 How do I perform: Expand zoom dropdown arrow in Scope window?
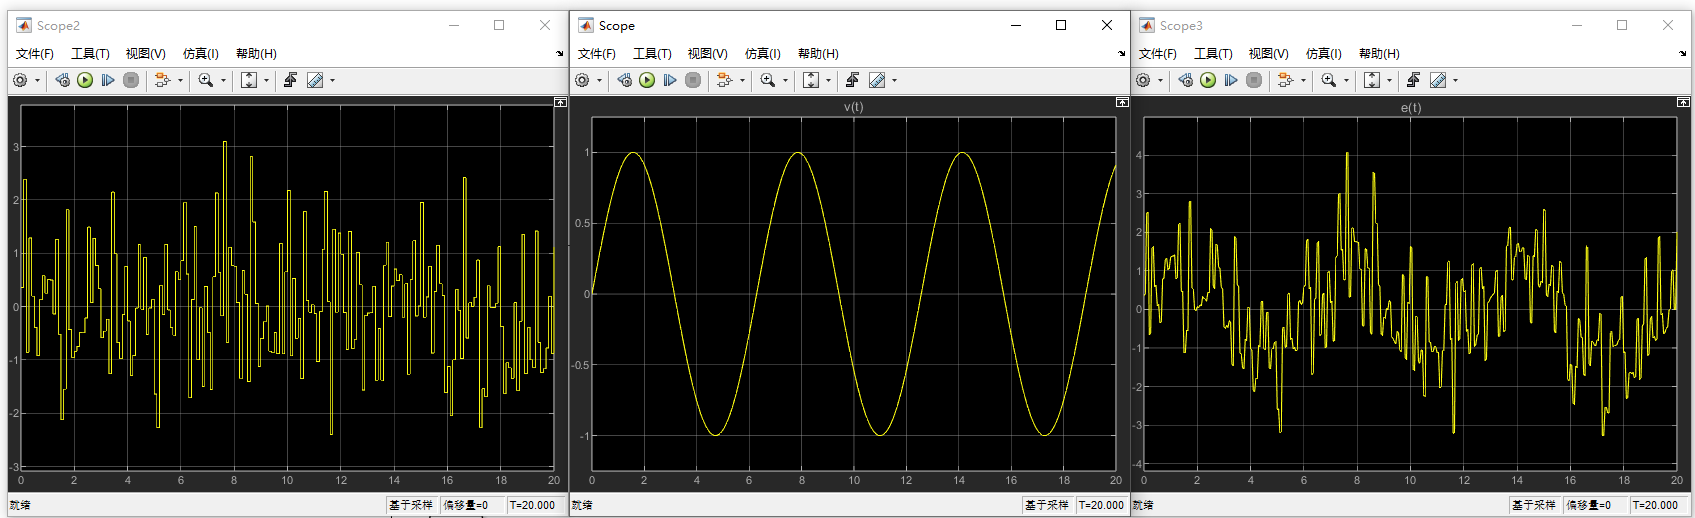785,80
